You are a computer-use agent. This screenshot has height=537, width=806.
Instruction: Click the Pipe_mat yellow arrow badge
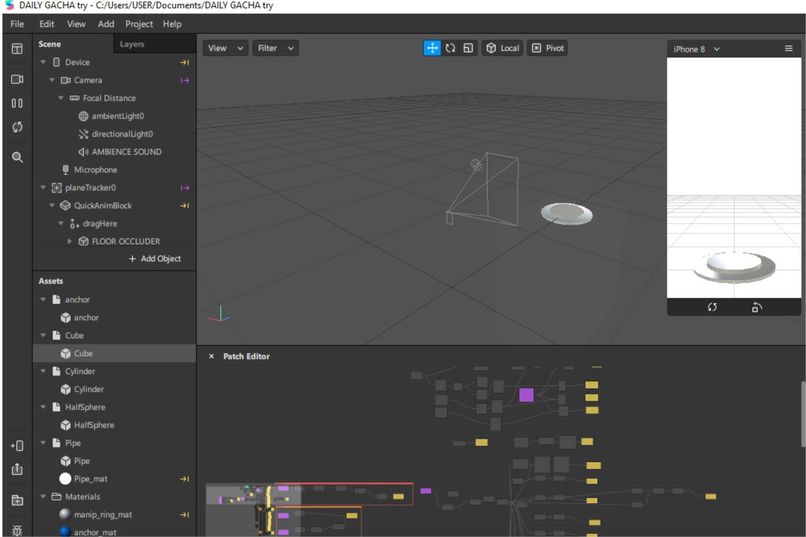click(185, 479)
